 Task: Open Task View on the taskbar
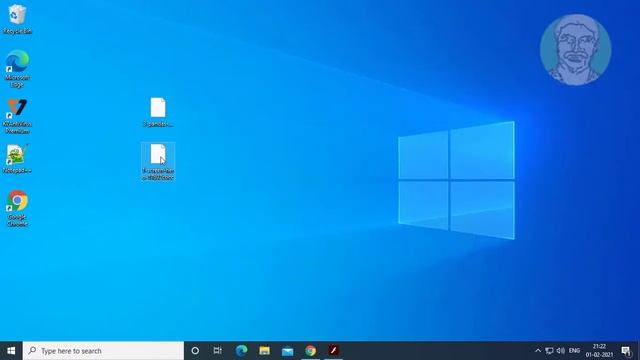tap(218, 351)
